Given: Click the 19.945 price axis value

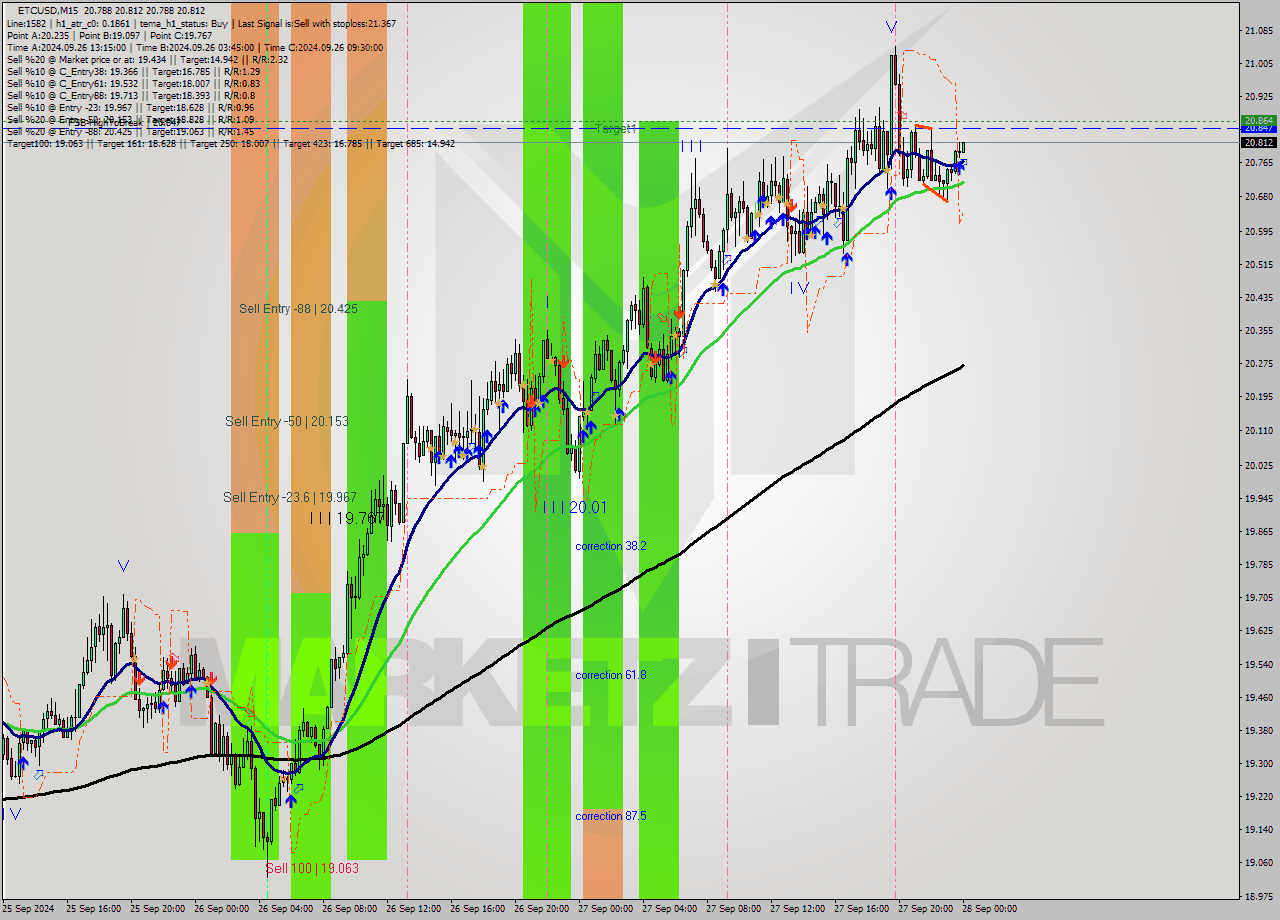Looking at the screenshot, I should click(1258, 498).
